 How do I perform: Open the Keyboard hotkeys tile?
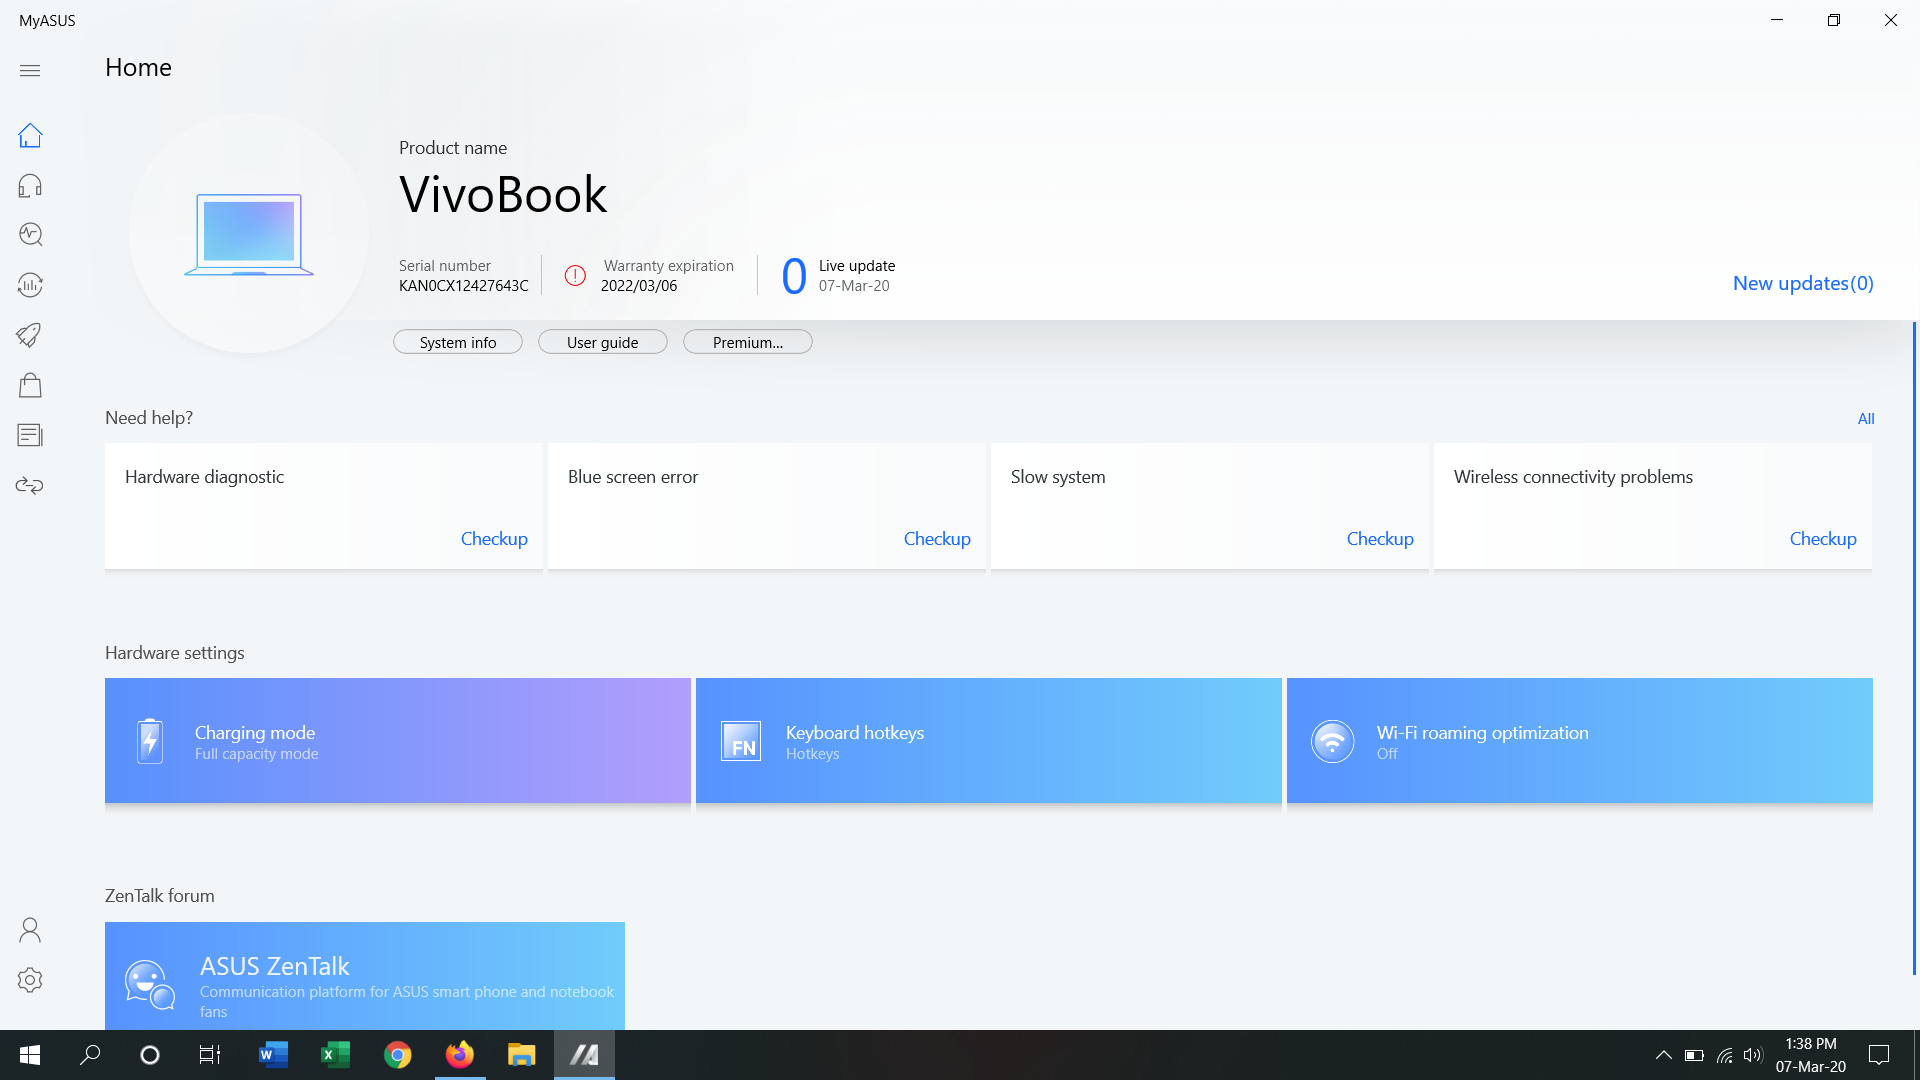(x=989, y=741)
